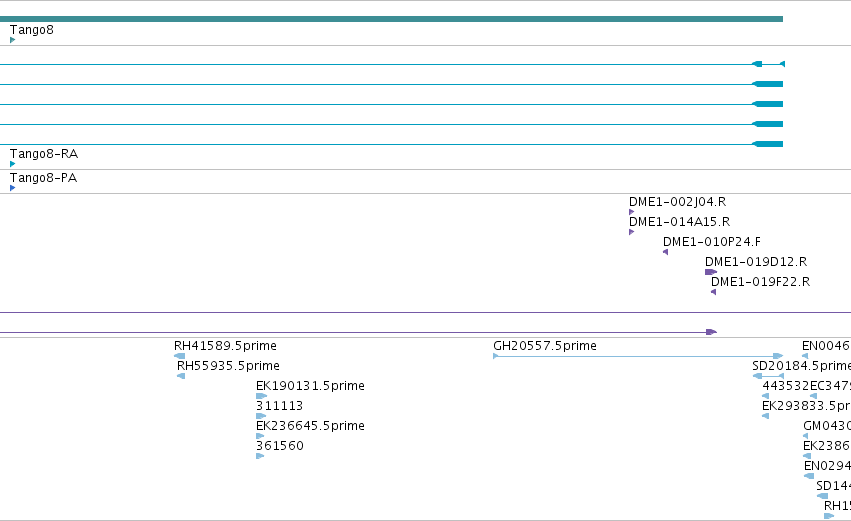The height and width of the screenshot is (521, 851).
Task: Open the RH41589.5prime EST label
Action: [225, 346]
